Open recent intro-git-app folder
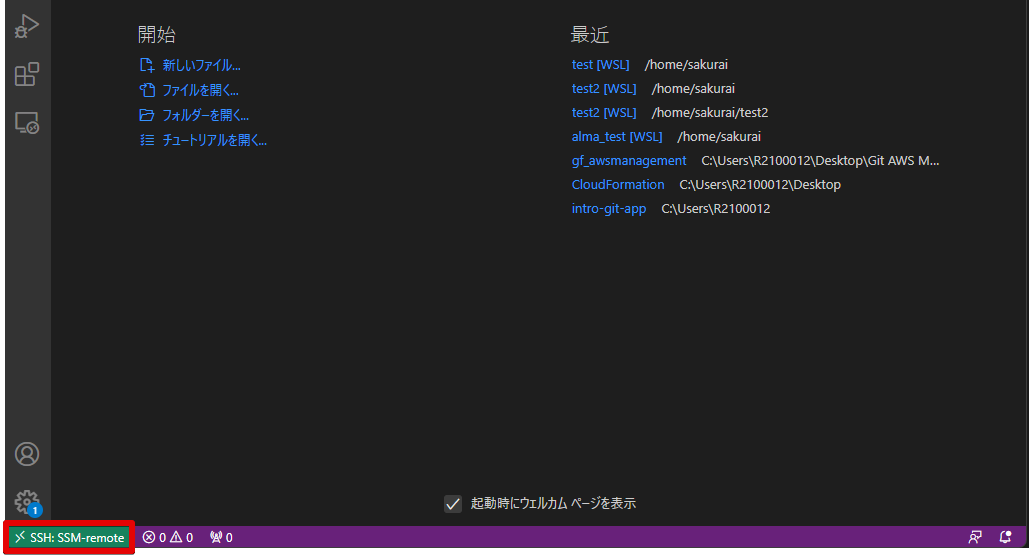The height and width of the screenshot is (558, 1029). click(x=609, y=209)
